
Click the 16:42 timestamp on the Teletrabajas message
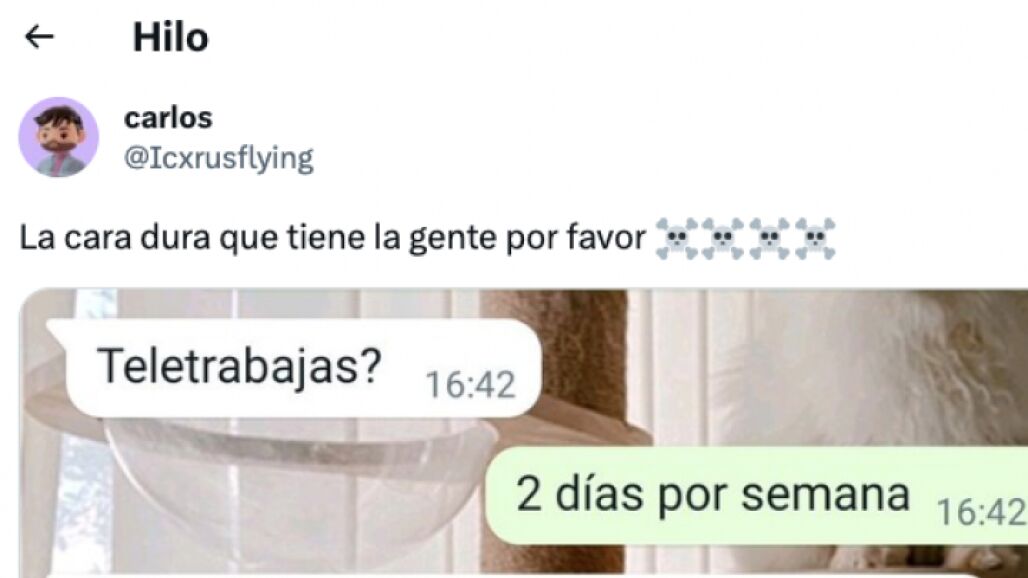(470, 384)
